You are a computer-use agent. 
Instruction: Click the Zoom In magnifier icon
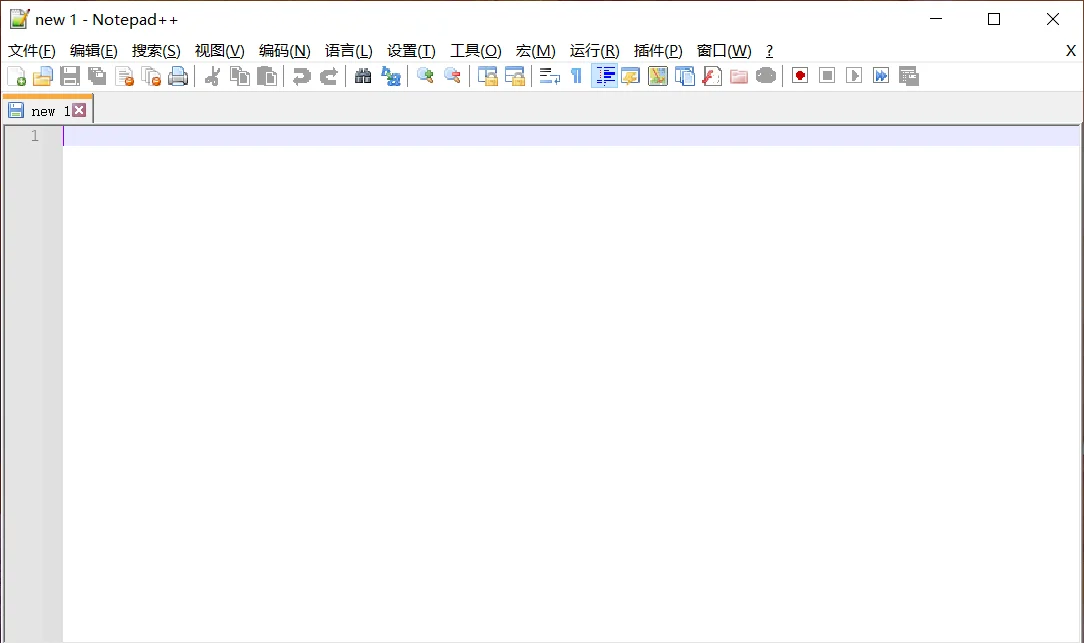[x=425, y=76]
